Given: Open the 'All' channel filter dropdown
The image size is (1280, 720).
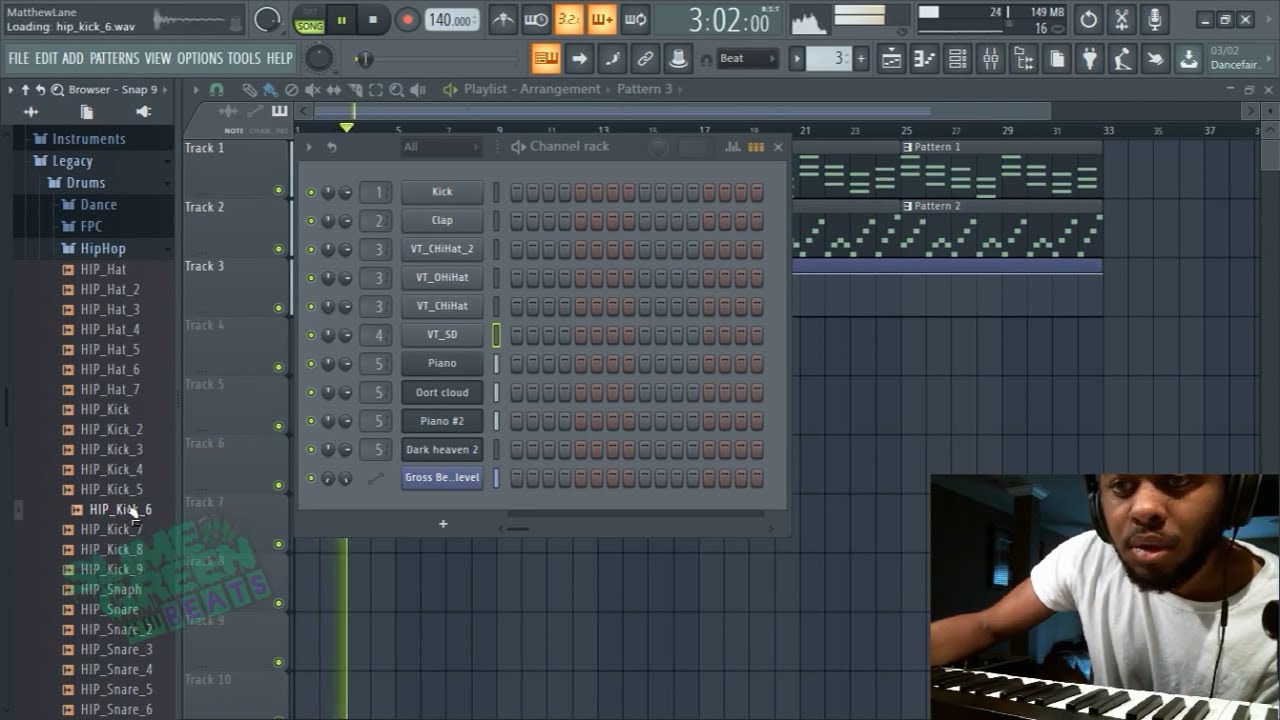Looking at the screenshot, I should [x=441, y=147].
